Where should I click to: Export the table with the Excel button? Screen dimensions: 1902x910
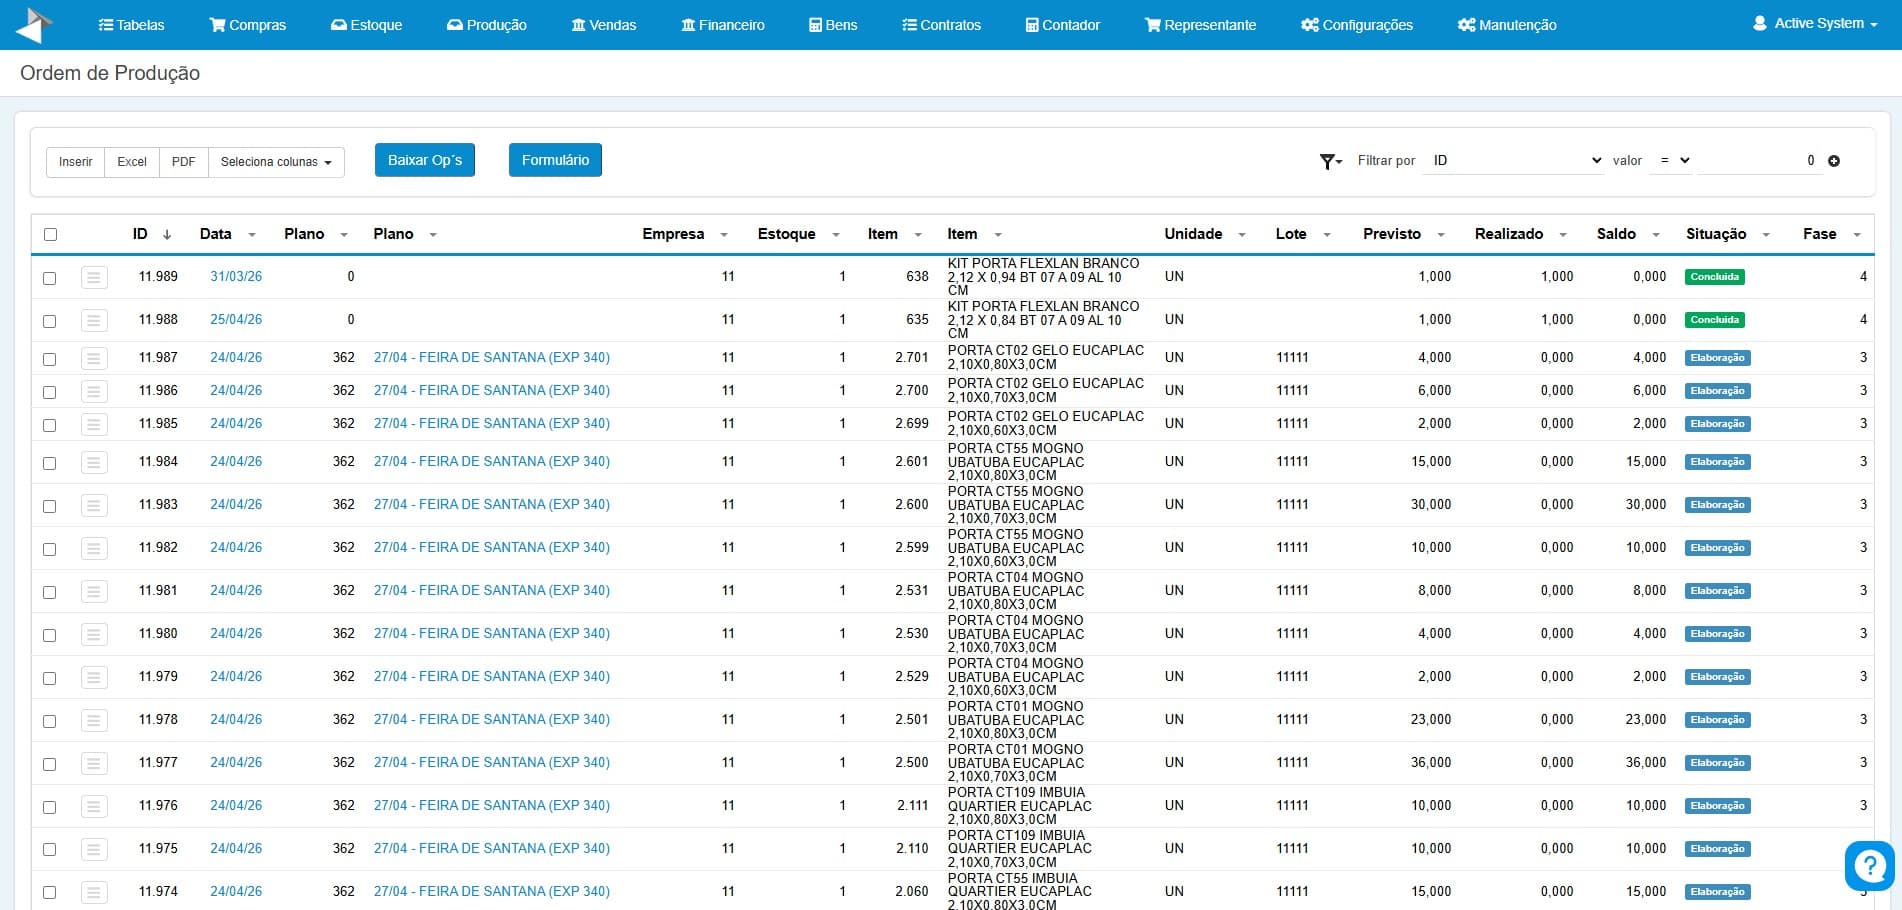pyautogui.click(x=132, y=162)
